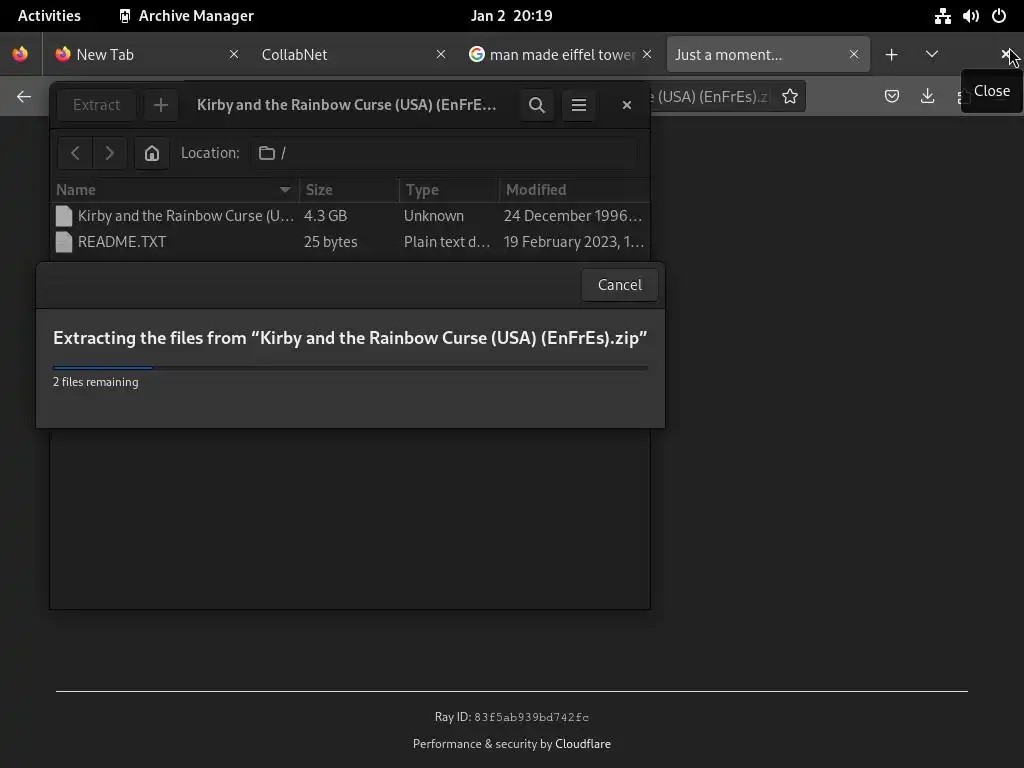Expand the list all tabs dropdown

pos(932,54)
